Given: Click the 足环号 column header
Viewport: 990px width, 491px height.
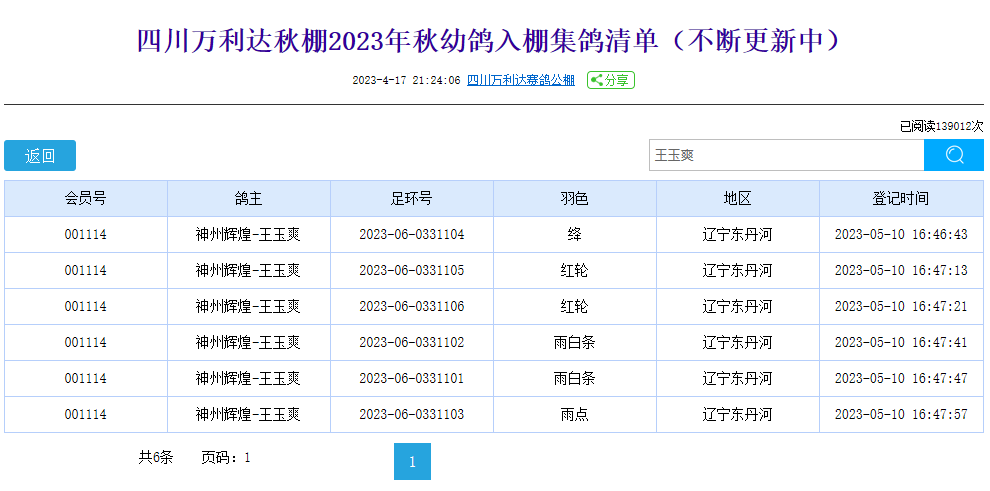Looking at the screenshot, I should (411, 199).
